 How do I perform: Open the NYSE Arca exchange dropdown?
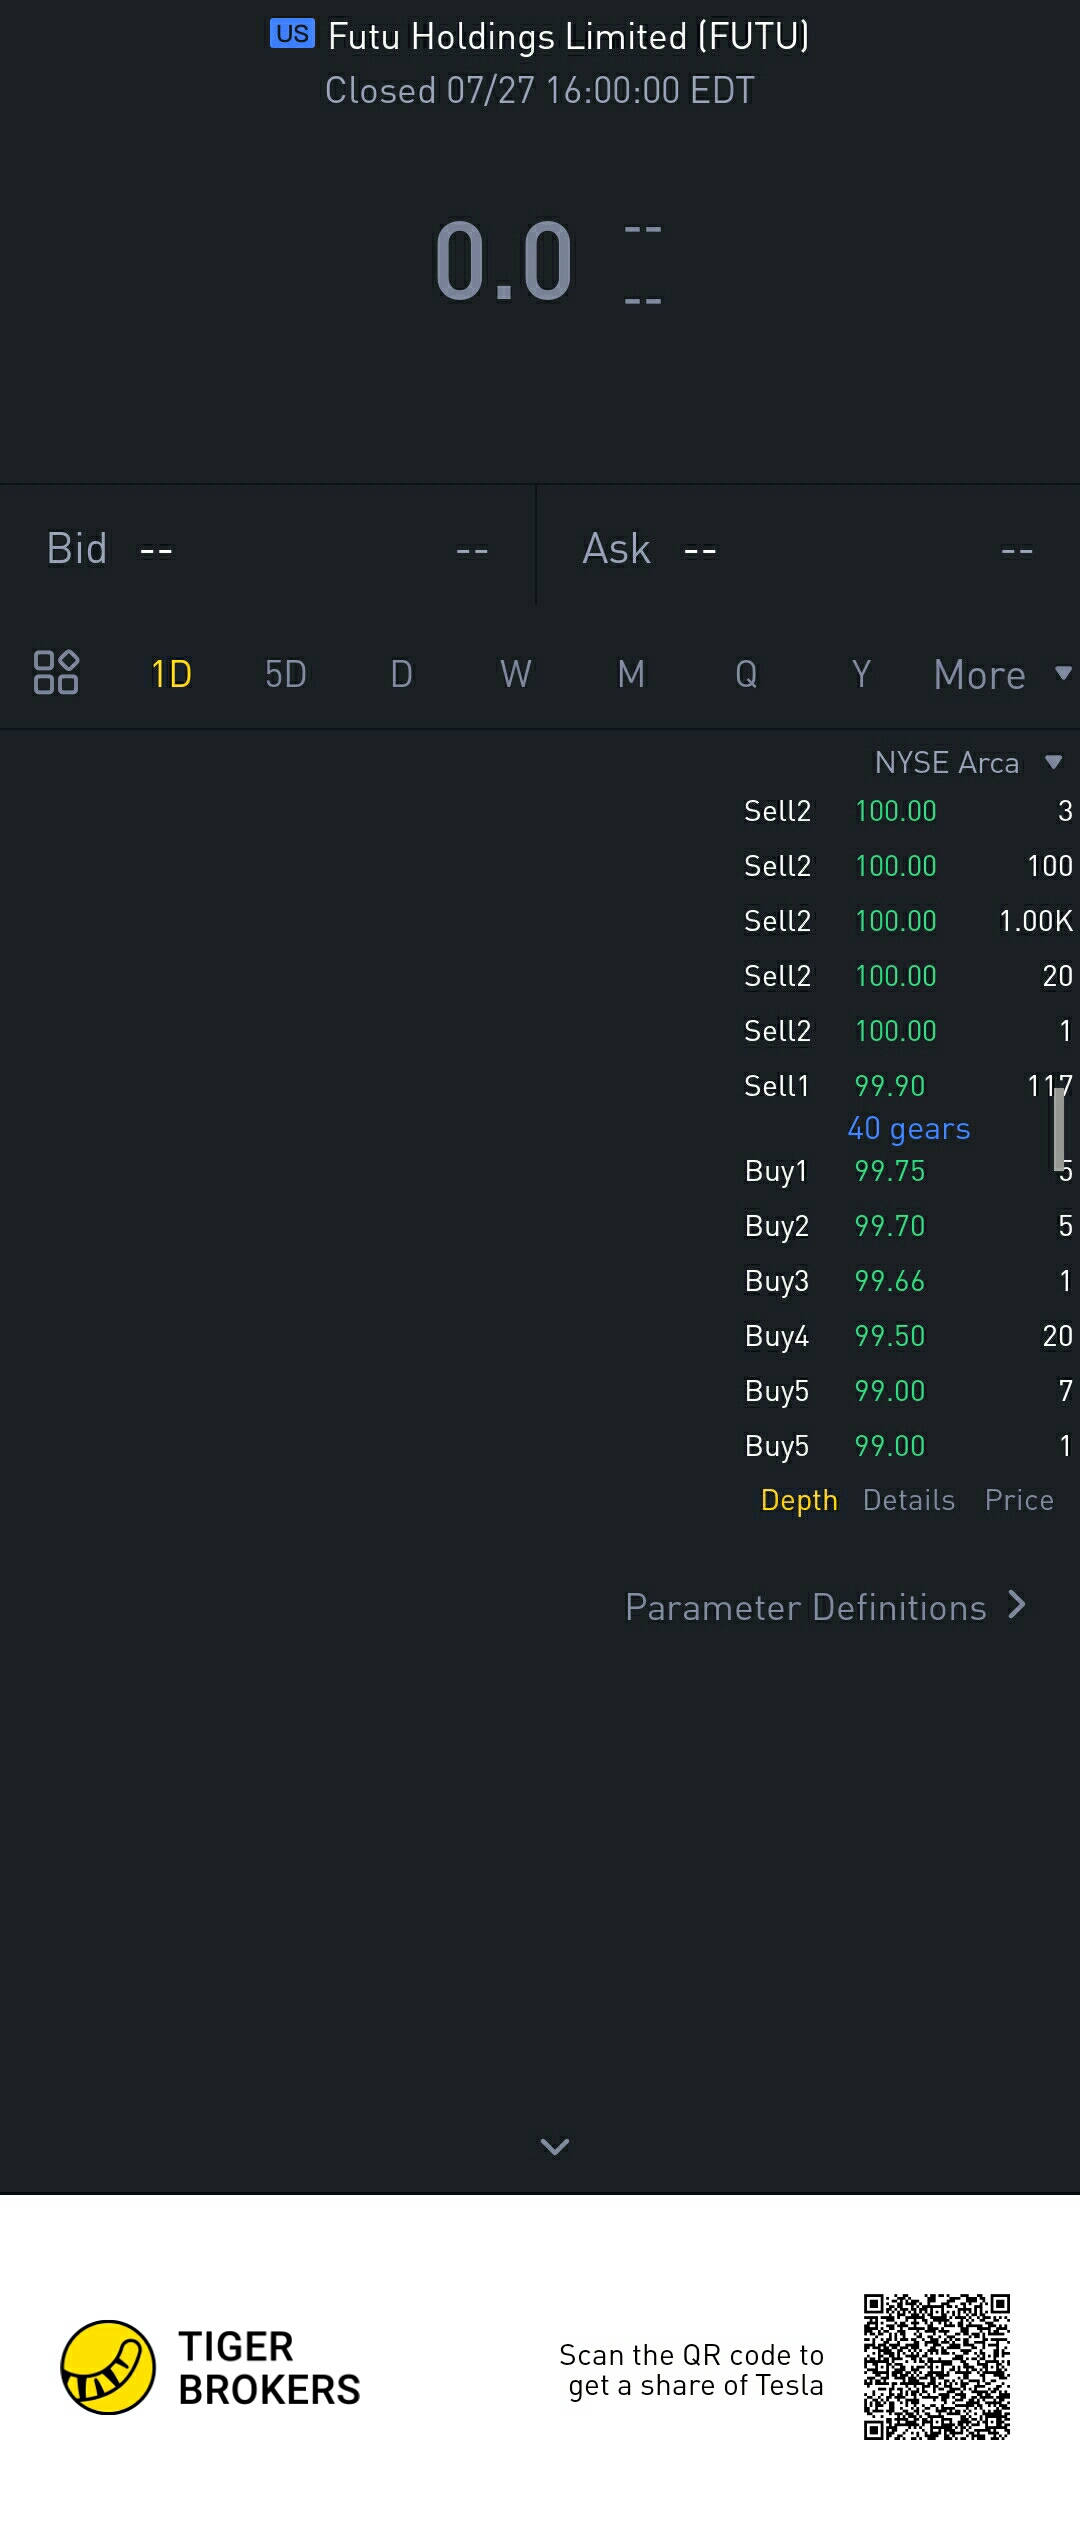coord(966,763)
